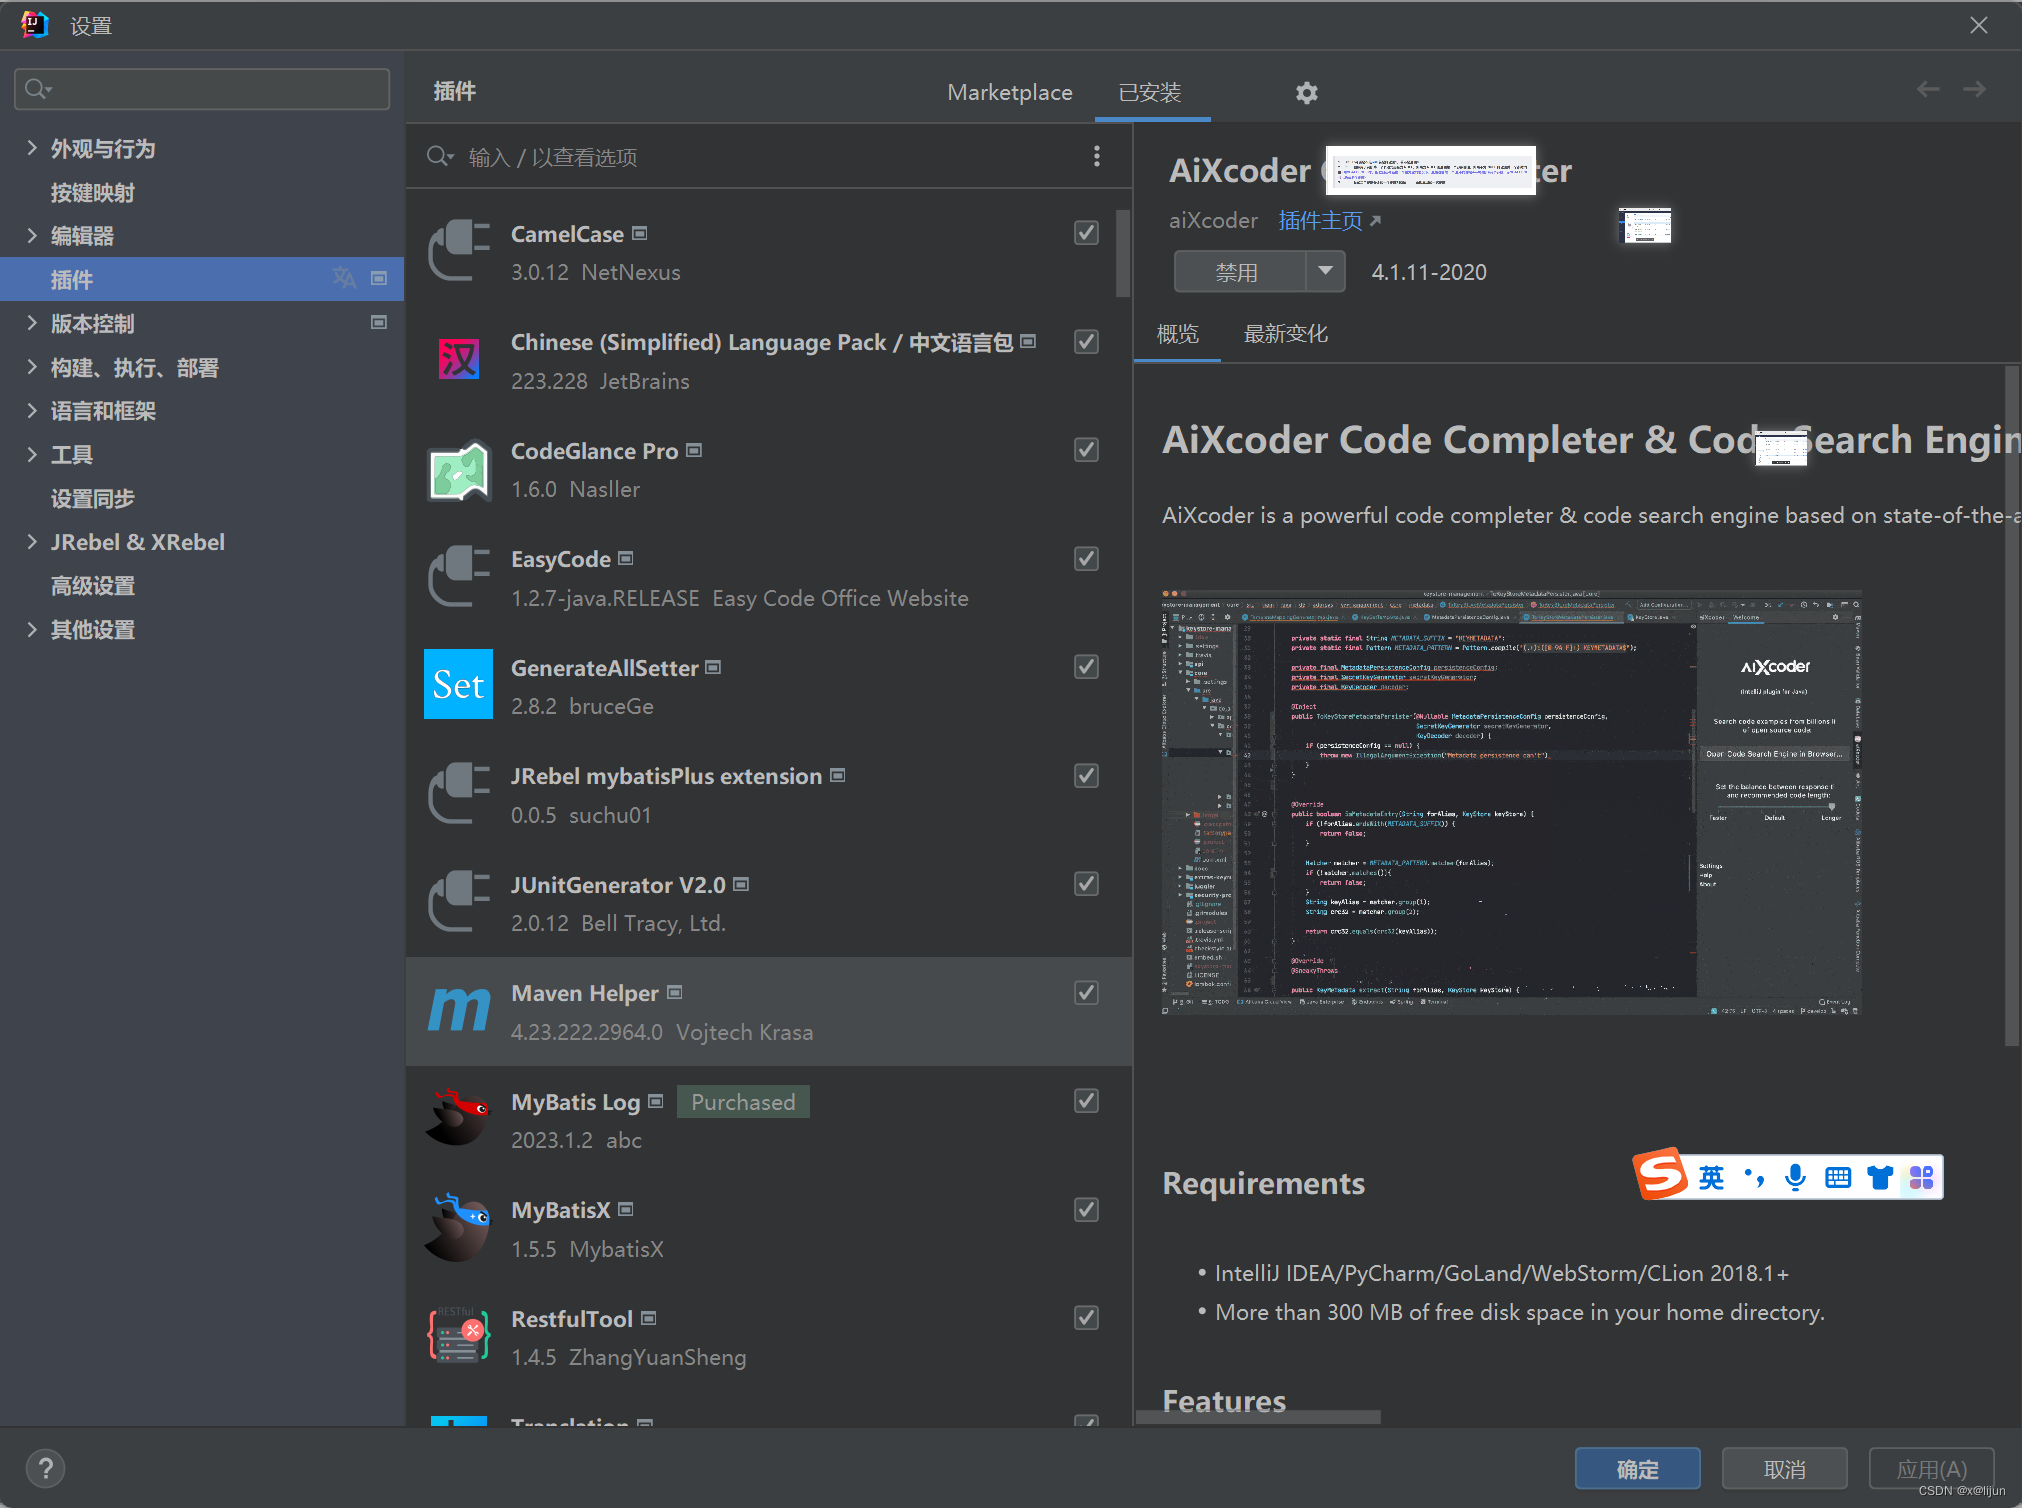Click the plugin list vertical scrollbar
Viewport: 2022px width, 1508px height.
click(1122, 253)
